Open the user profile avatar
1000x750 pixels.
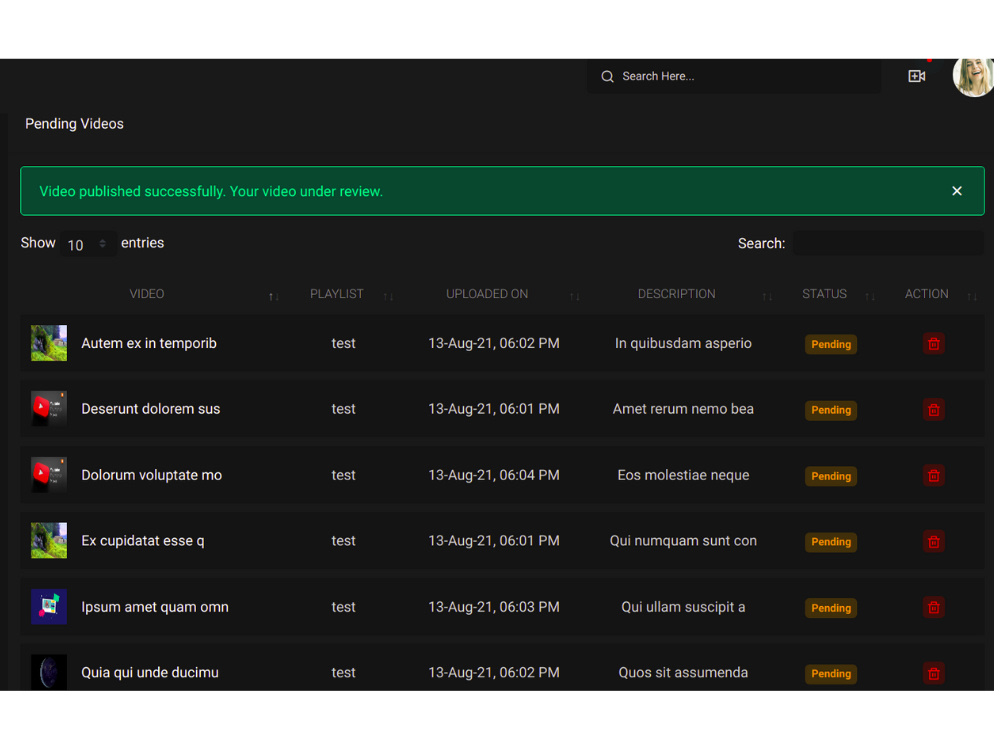coord(973,77)
